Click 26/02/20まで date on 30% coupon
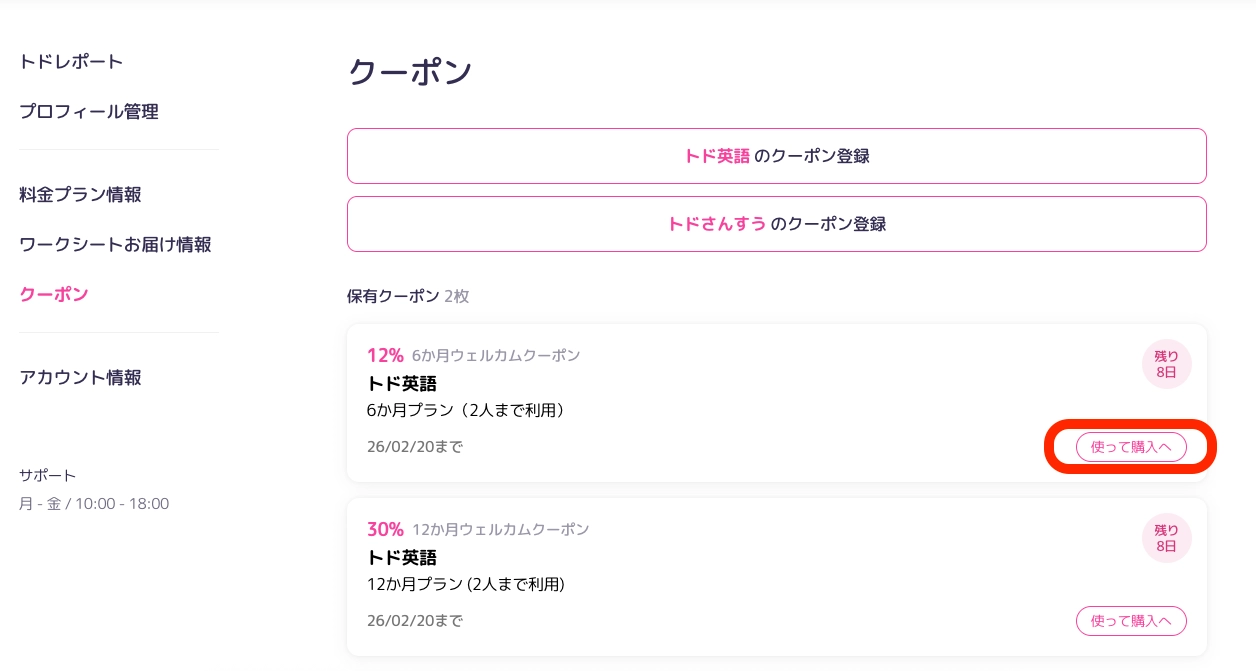This screenshot has height=671, width=1256. [414, 621]
